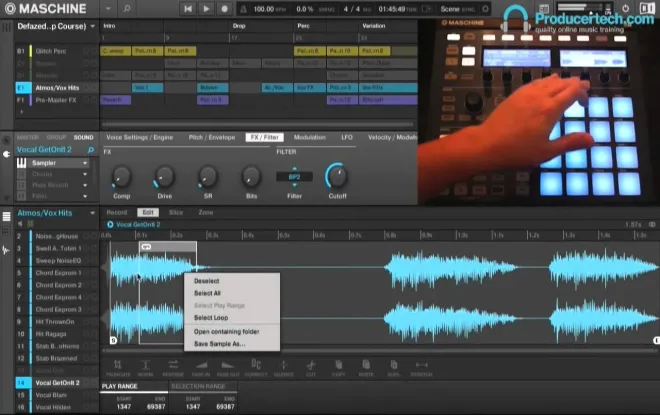Open the LFO parameter tab
Image resolution: width=660 pixels, height=415 pixels.
pyautogui.click(x=347, y=137)
